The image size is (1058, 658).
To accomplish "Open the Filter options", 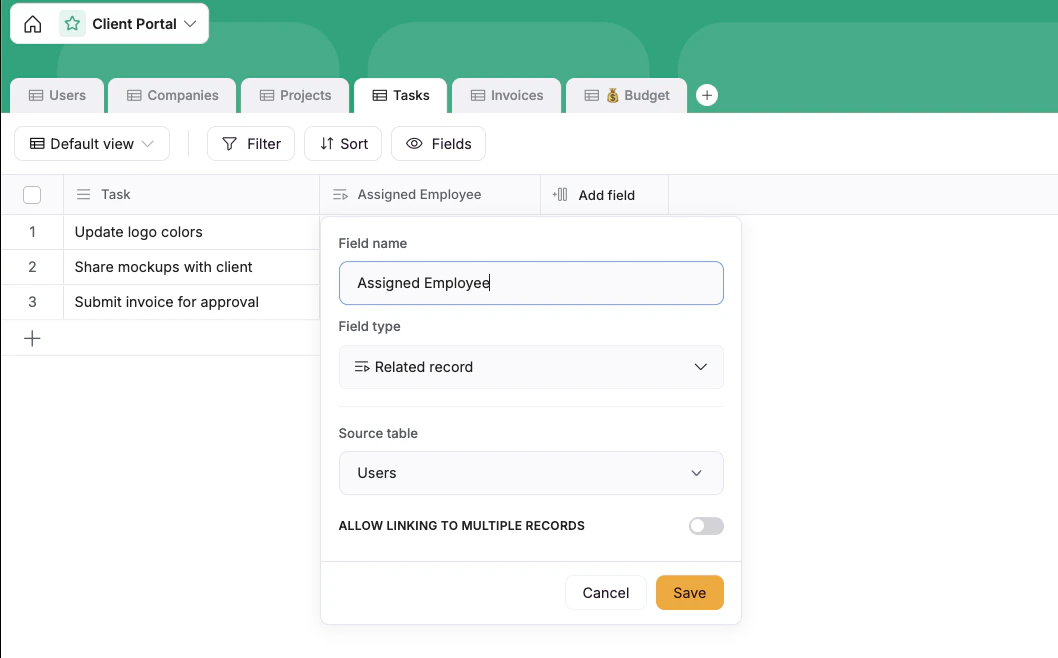I will [x=251, y=144].
